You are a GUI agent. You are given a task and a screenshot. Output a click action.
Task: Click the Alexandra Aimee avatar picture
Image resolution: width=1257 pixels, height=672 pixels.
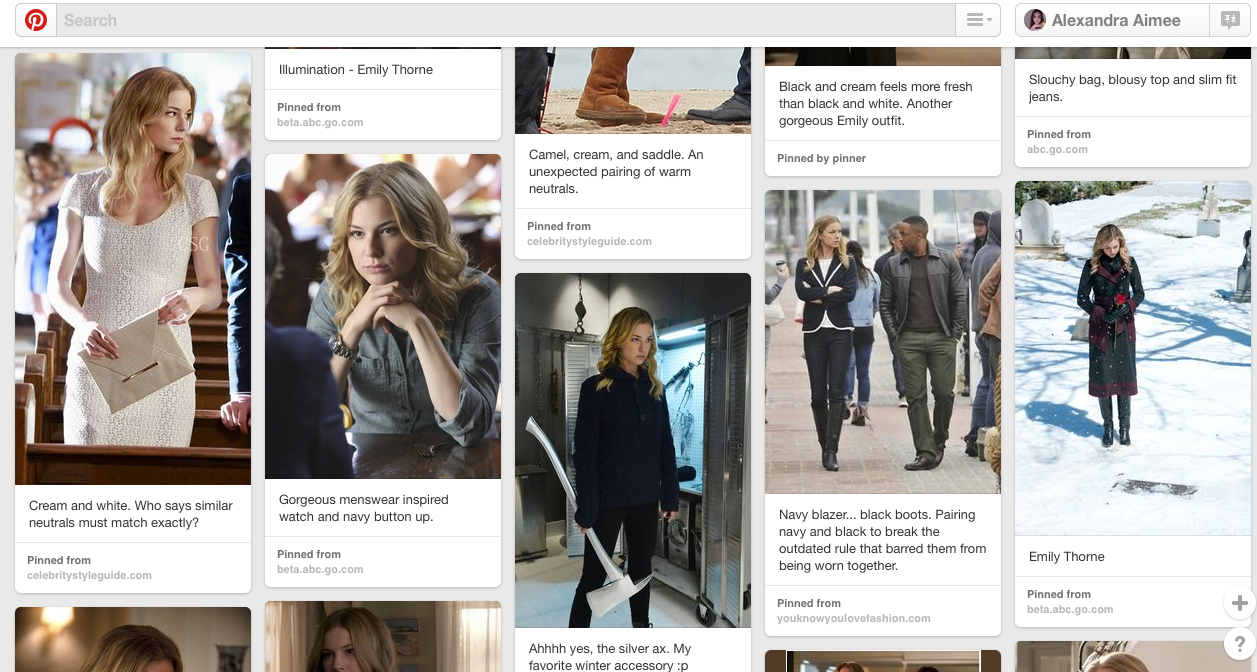tap(1035, 20)
